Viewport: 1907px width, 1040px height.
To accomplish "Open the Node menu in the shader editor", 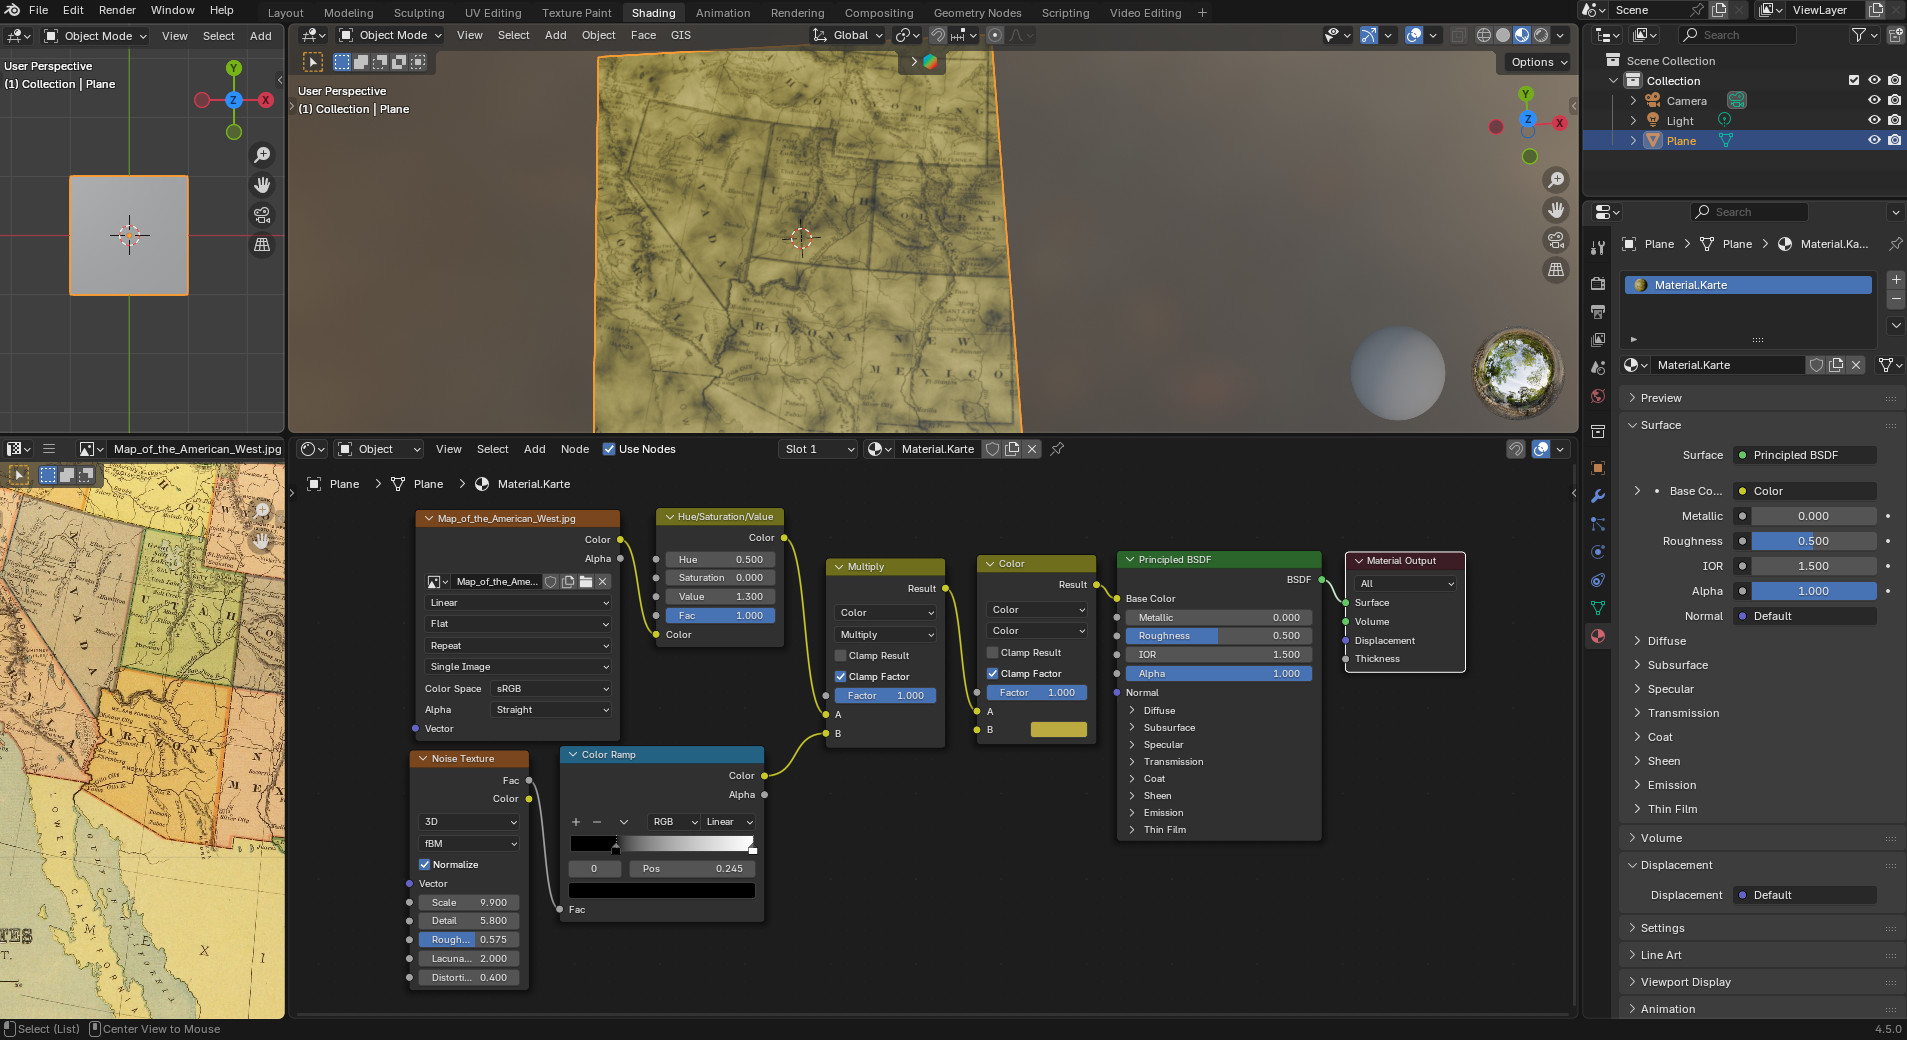I will coord(575,449).
